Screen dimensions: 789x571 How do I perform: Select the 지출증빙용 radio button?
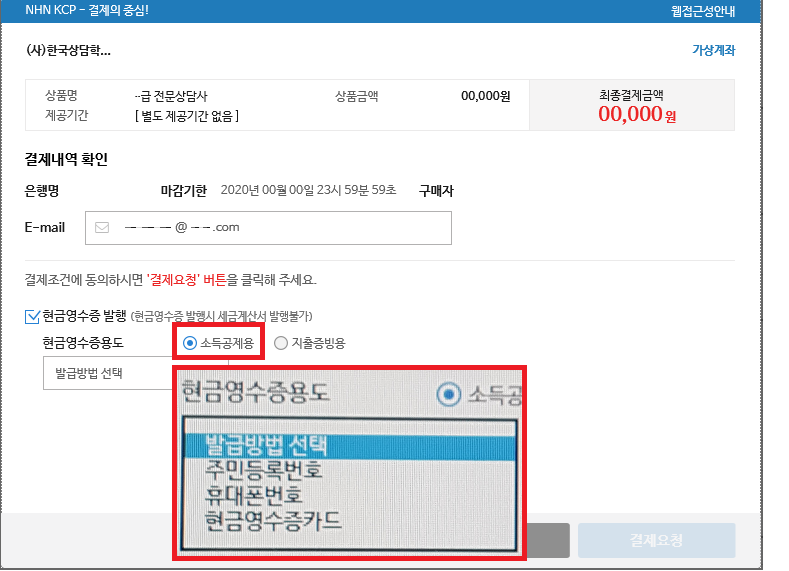coord(281,344)
